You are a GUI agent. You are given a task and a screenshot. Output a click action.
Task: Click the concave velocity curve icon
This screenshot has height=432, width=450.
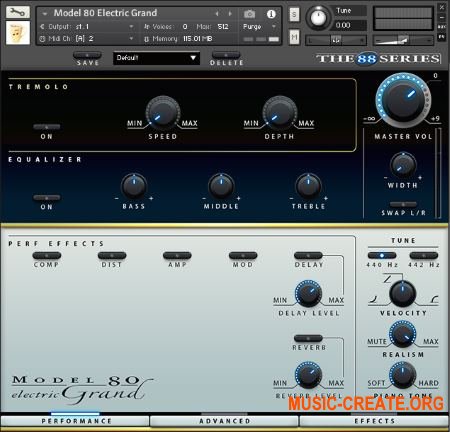click(x=373, y=299)
